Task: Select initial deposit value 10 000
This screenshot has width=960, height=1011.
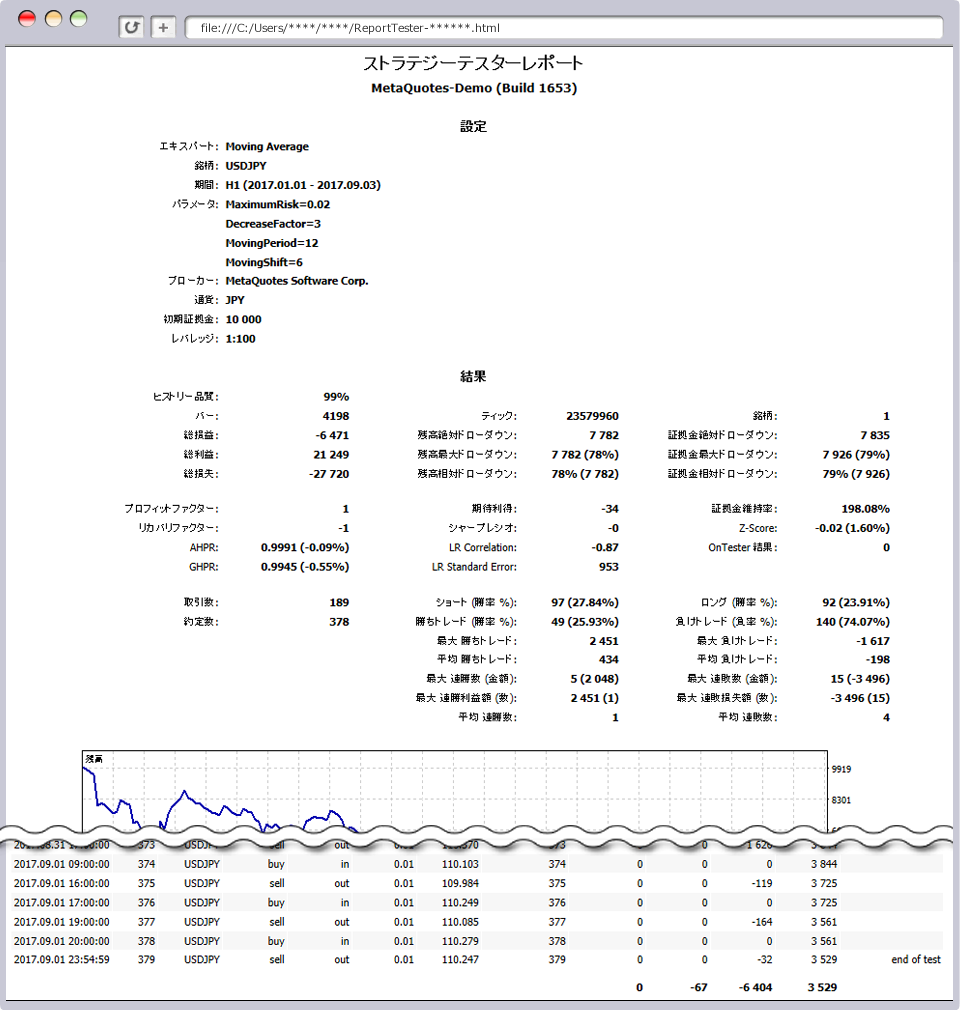Action: pyautogui.click(x=244, y=319)
